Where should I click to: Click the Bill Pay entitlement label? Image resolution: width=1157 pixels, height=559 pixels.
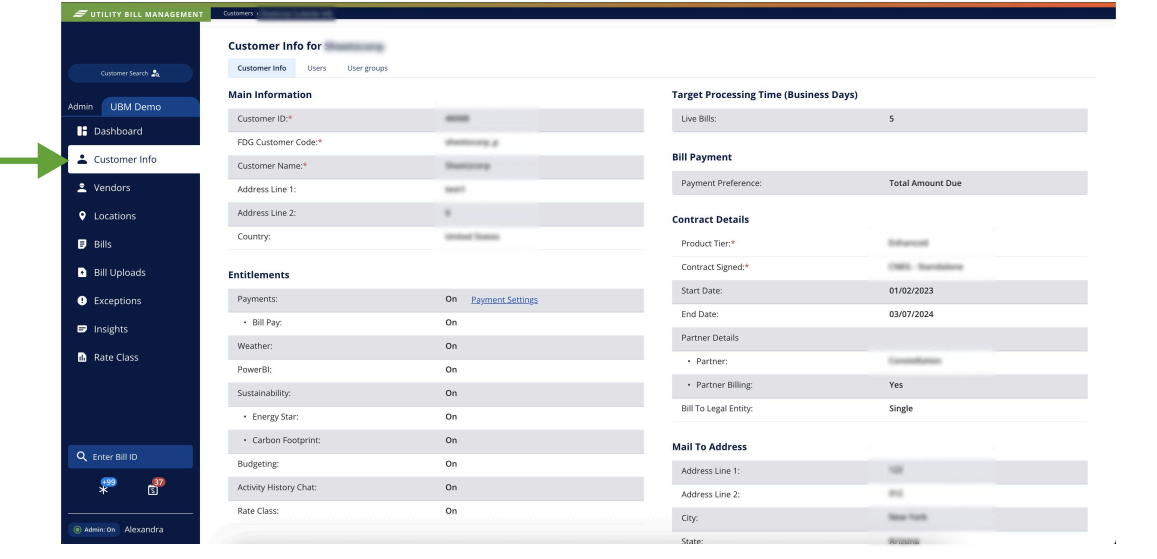267,322
